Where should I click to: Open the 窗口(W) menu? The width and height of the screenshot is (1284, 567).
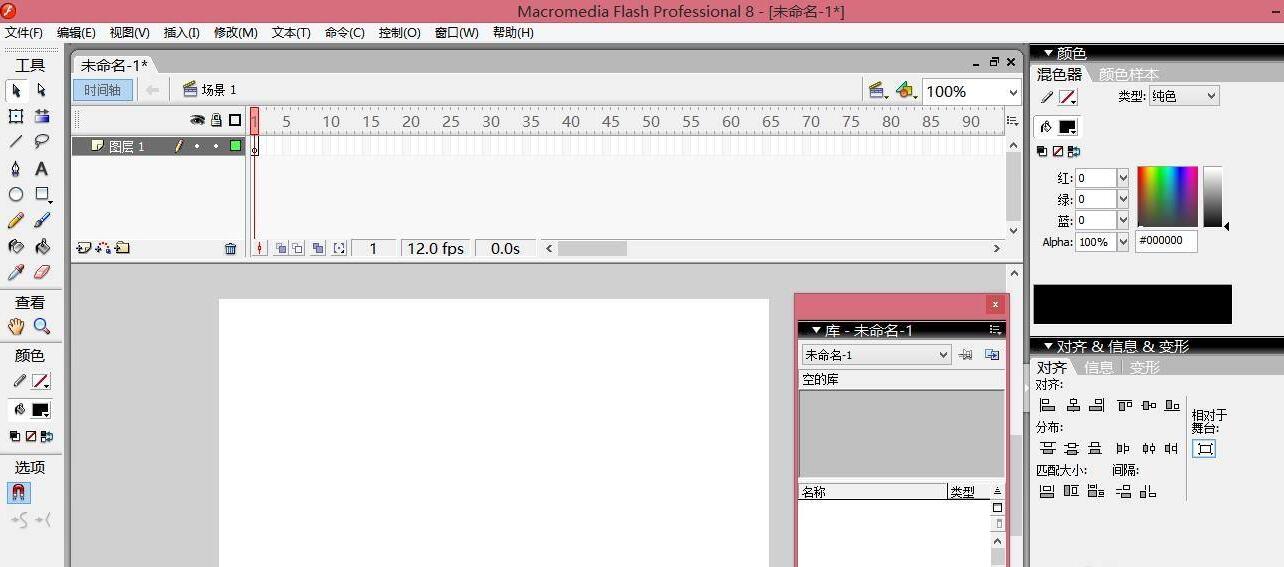pyautogui.click(x=456, y=32)
